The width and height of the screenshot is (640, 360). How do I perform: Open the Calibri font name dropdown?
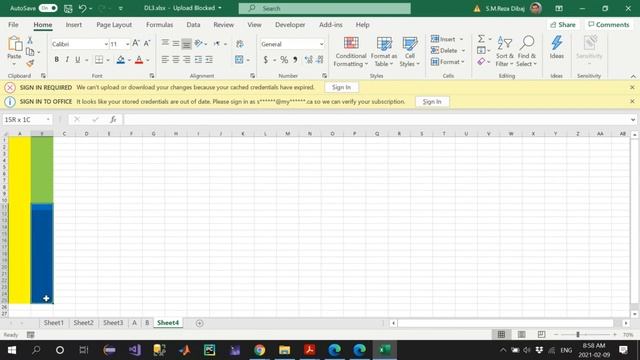[106, 44]
